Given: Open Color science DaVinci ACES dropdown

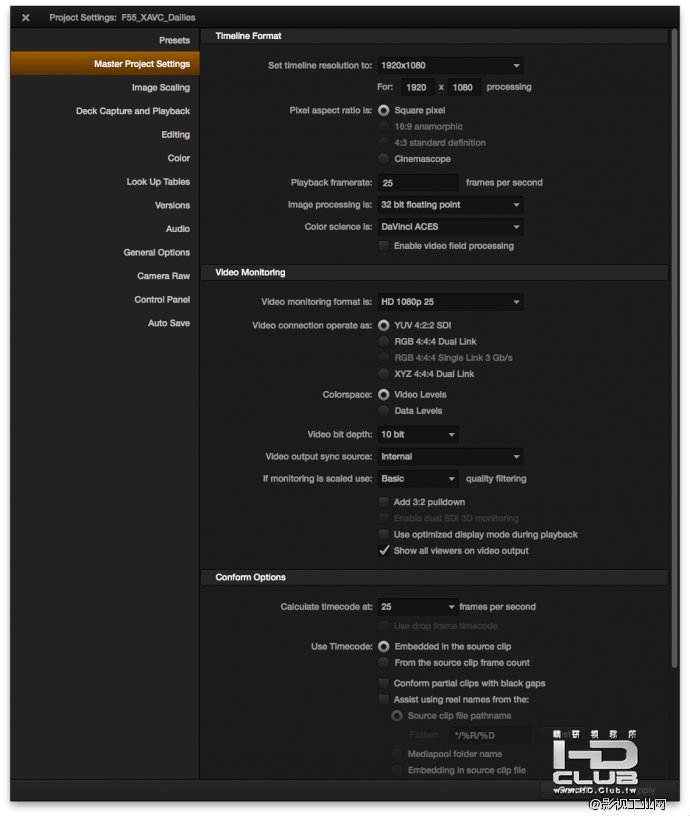Looking at the screenshot, I should coord(450,227).
